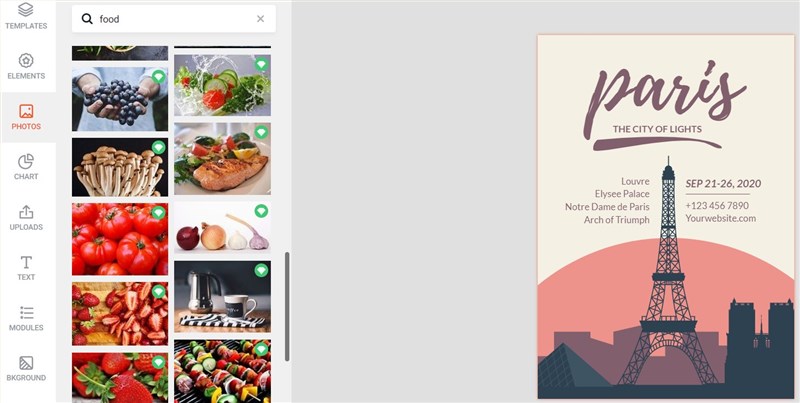The image size is (800, 403).
Task: Select the red tomatoes photo
Action: pyautogui.click(x=120, y=239)
